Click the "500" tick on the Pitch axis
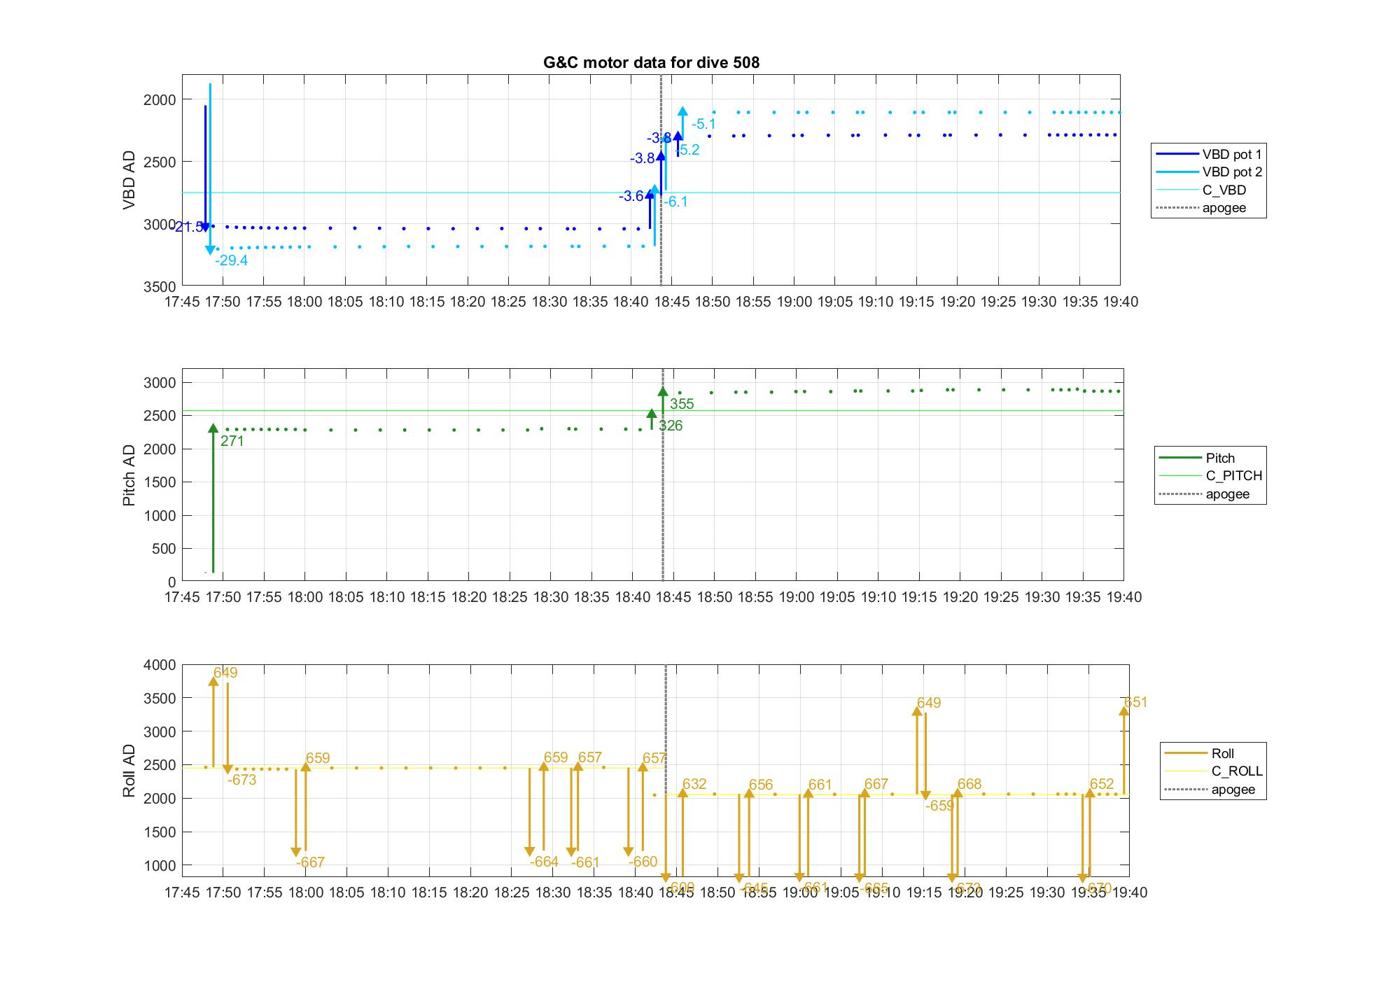Screen dimensions: 1400x986 [x=165, y=549]
